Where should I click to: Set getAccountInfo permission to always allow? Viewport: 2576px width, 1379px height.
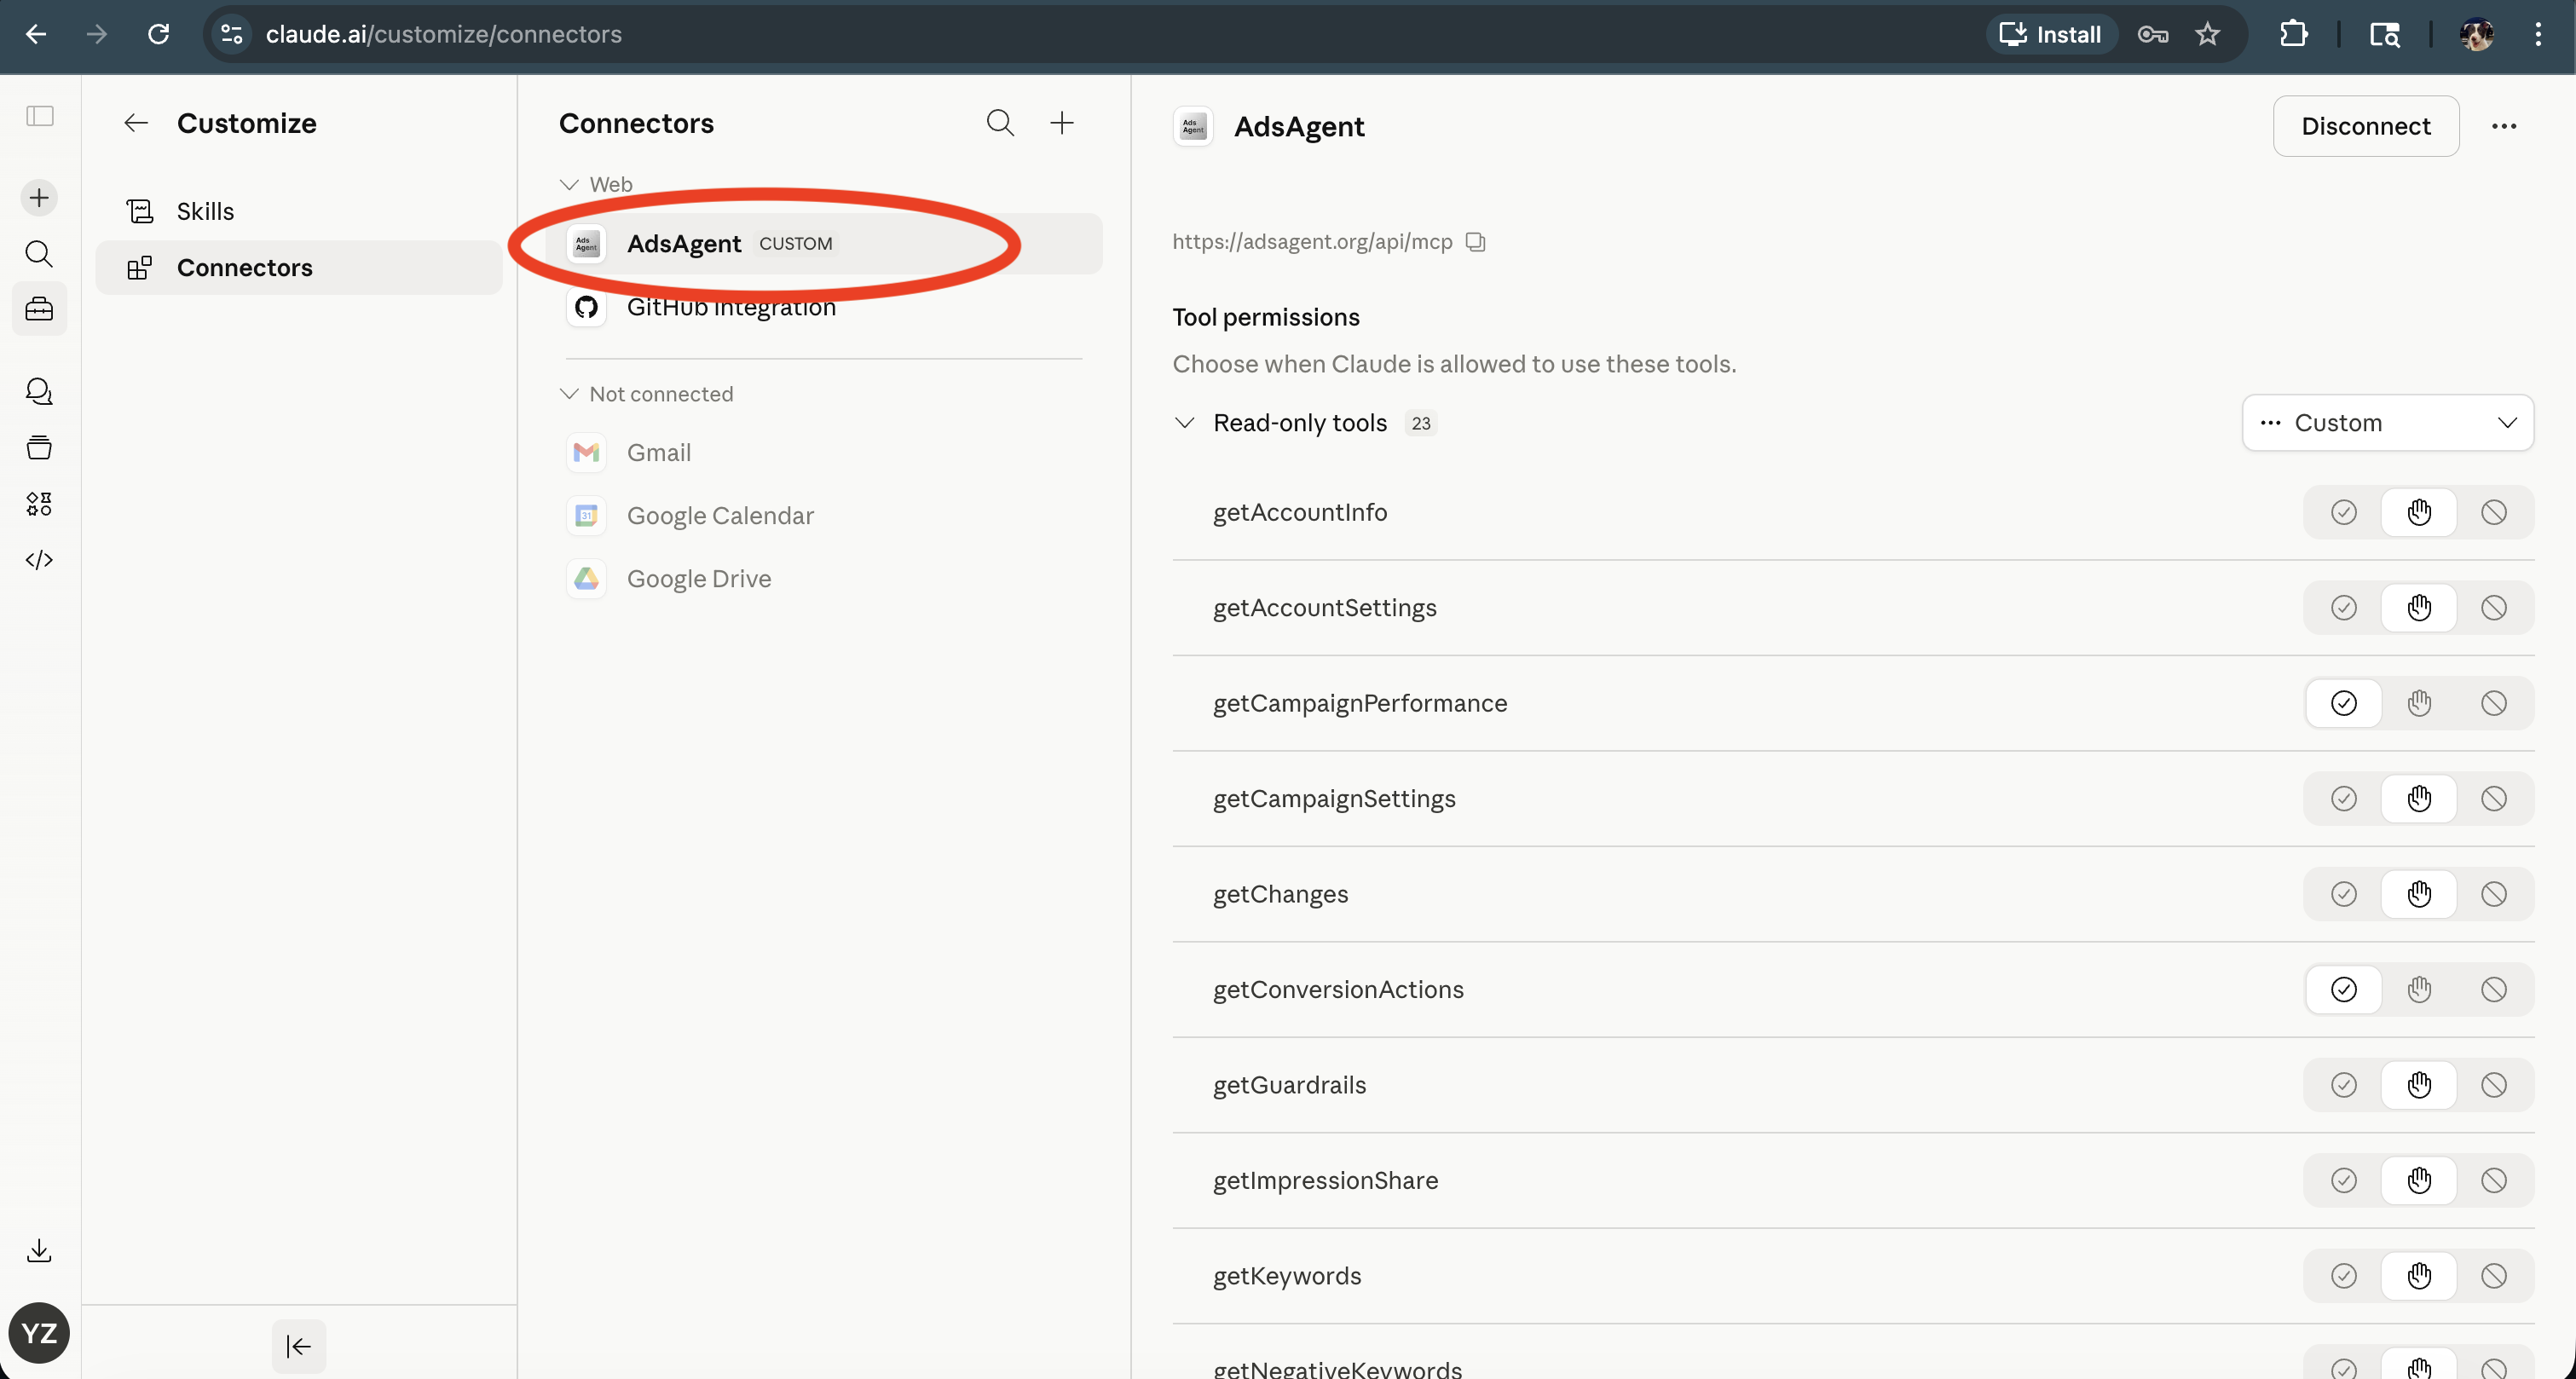tap(2343, 512)
